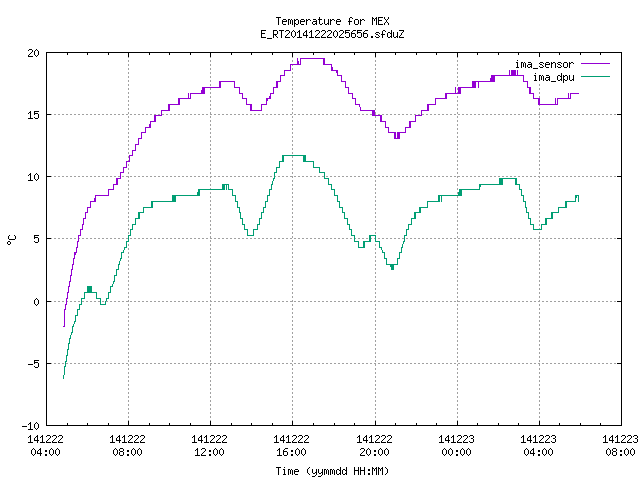Click the x-axis label 141222 08:00
This screenshot has height=480, width=640.
pyautogui.click(x=127, y=446)
